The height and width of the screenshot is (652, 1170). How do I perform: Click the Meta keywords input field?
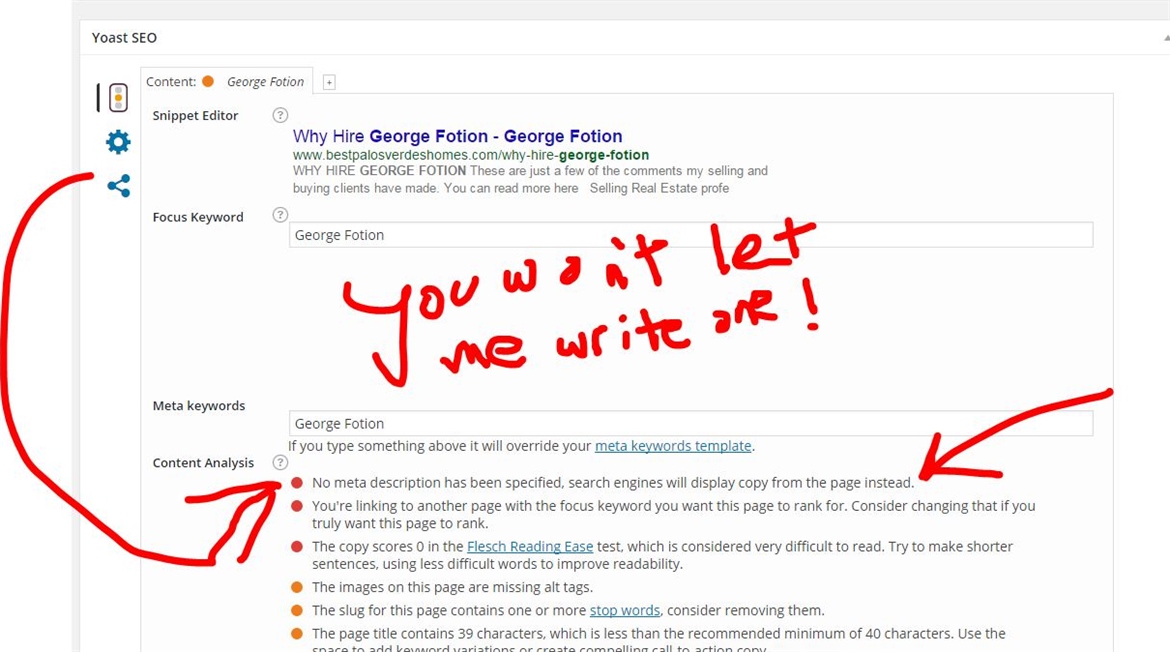pos(690,423)
